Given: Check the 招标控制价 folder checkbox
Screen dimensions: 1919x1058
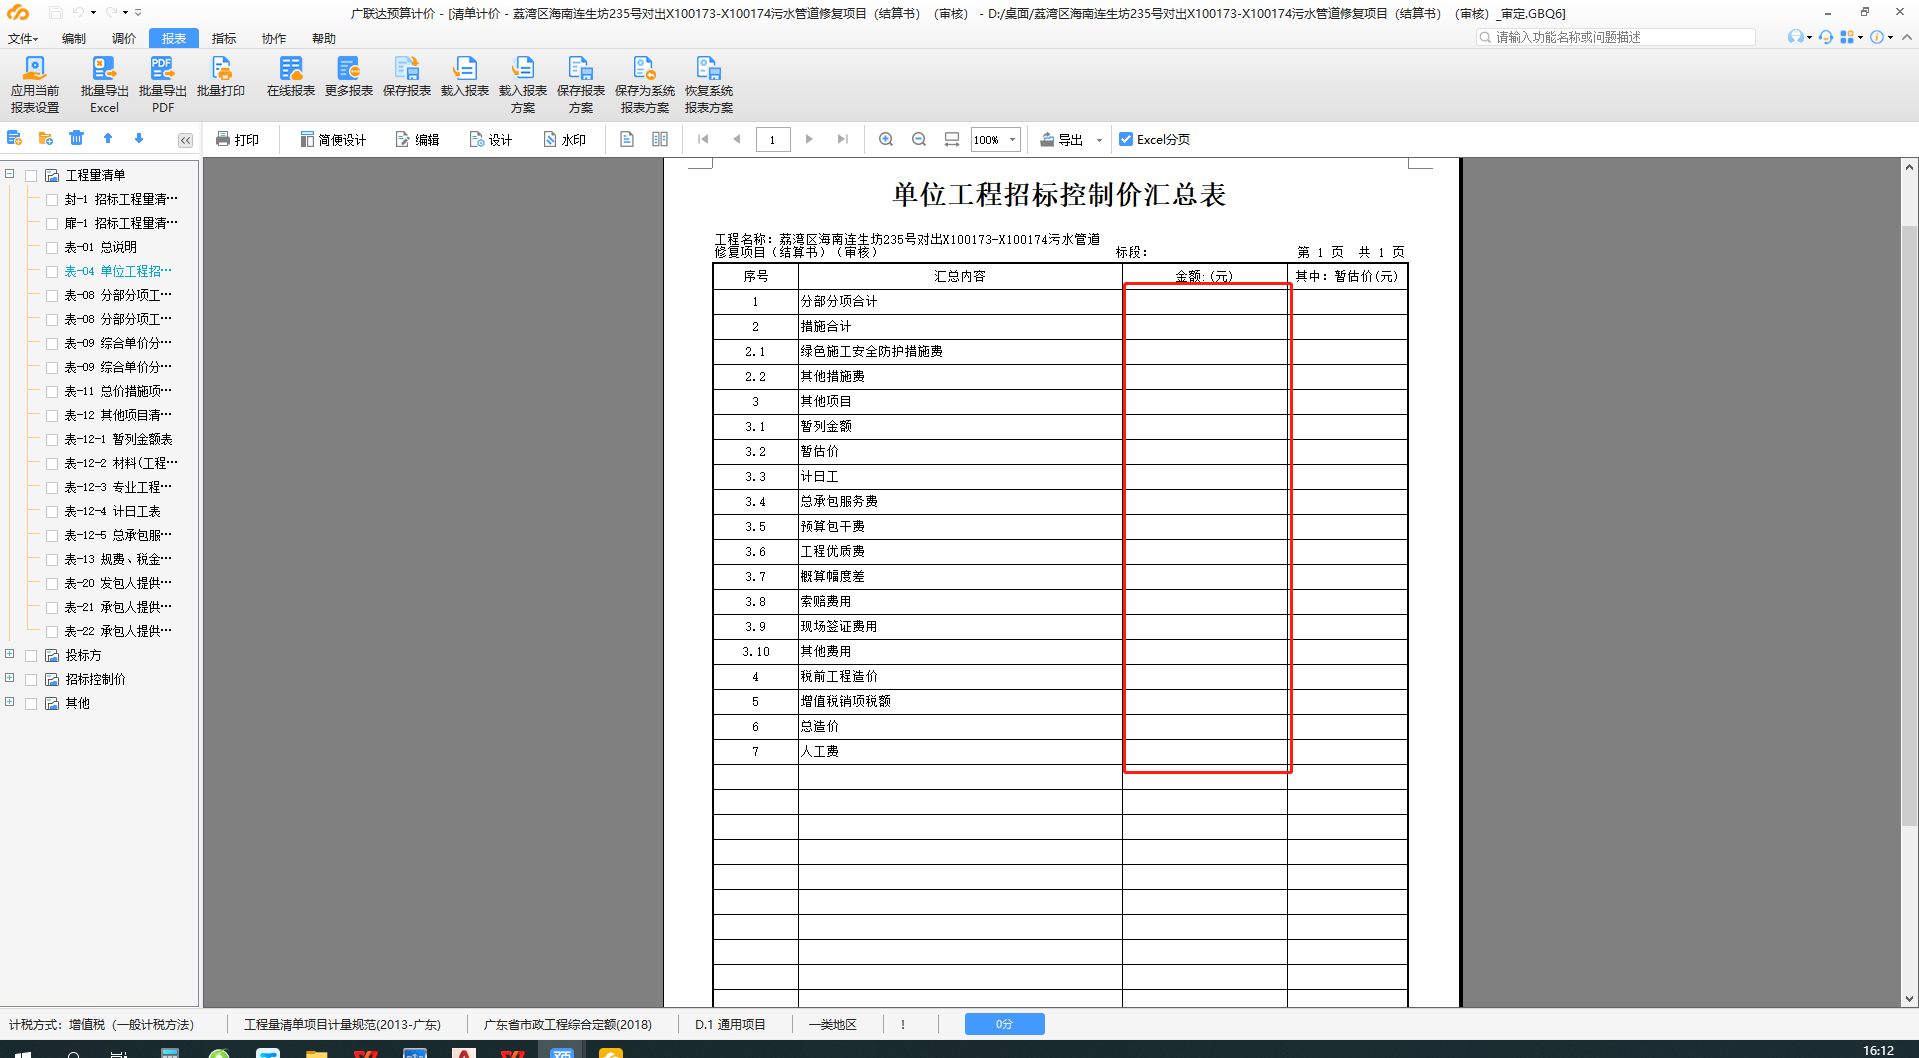Looking at the screenshot, I should pos(31,679).
